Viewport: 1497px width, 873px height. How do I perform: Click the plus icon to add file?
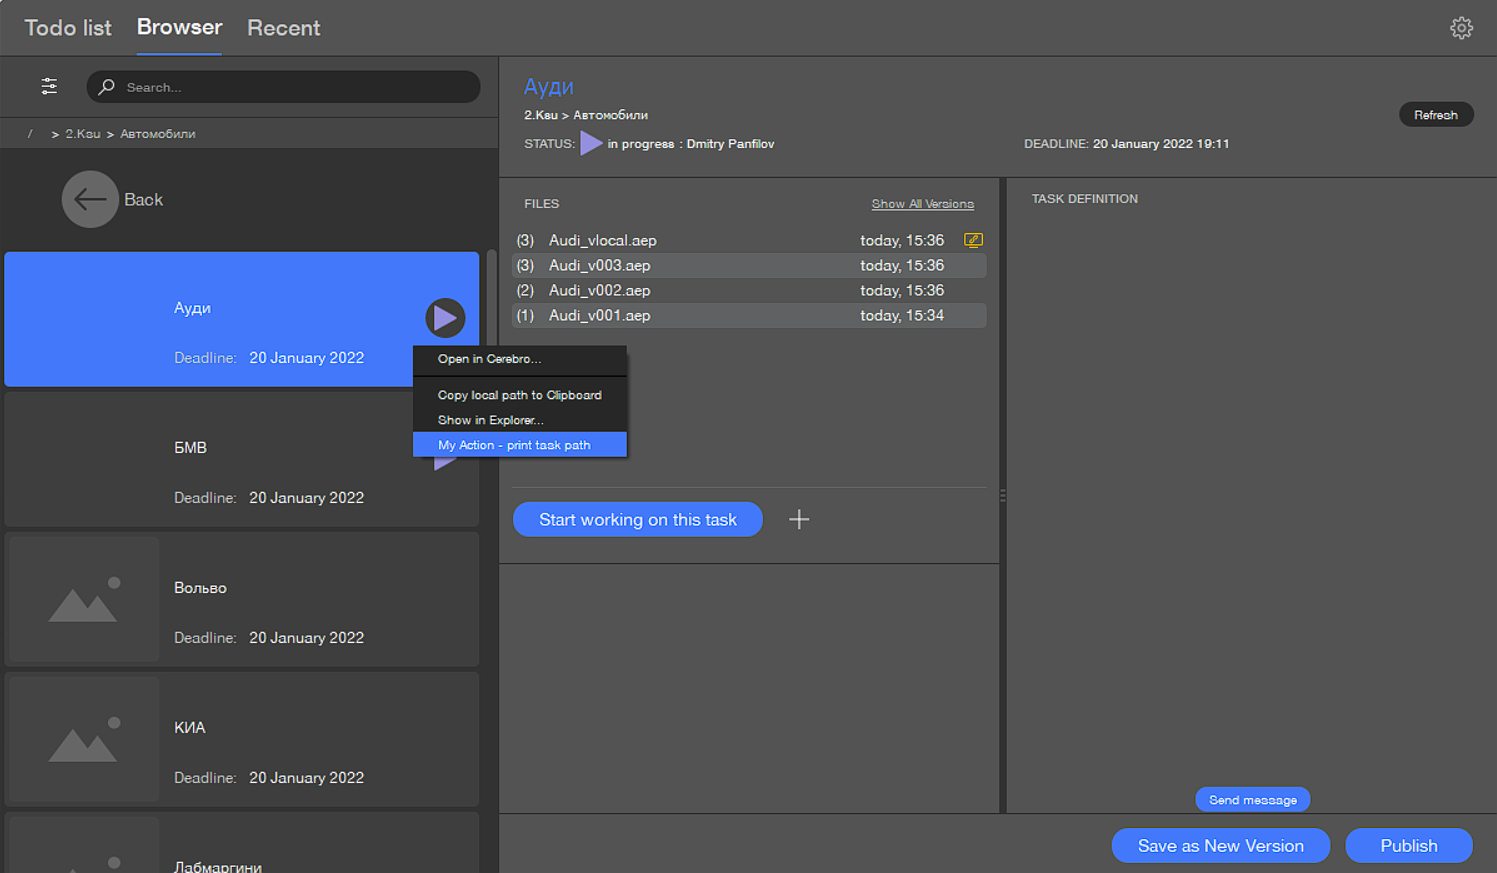point(799,519)
